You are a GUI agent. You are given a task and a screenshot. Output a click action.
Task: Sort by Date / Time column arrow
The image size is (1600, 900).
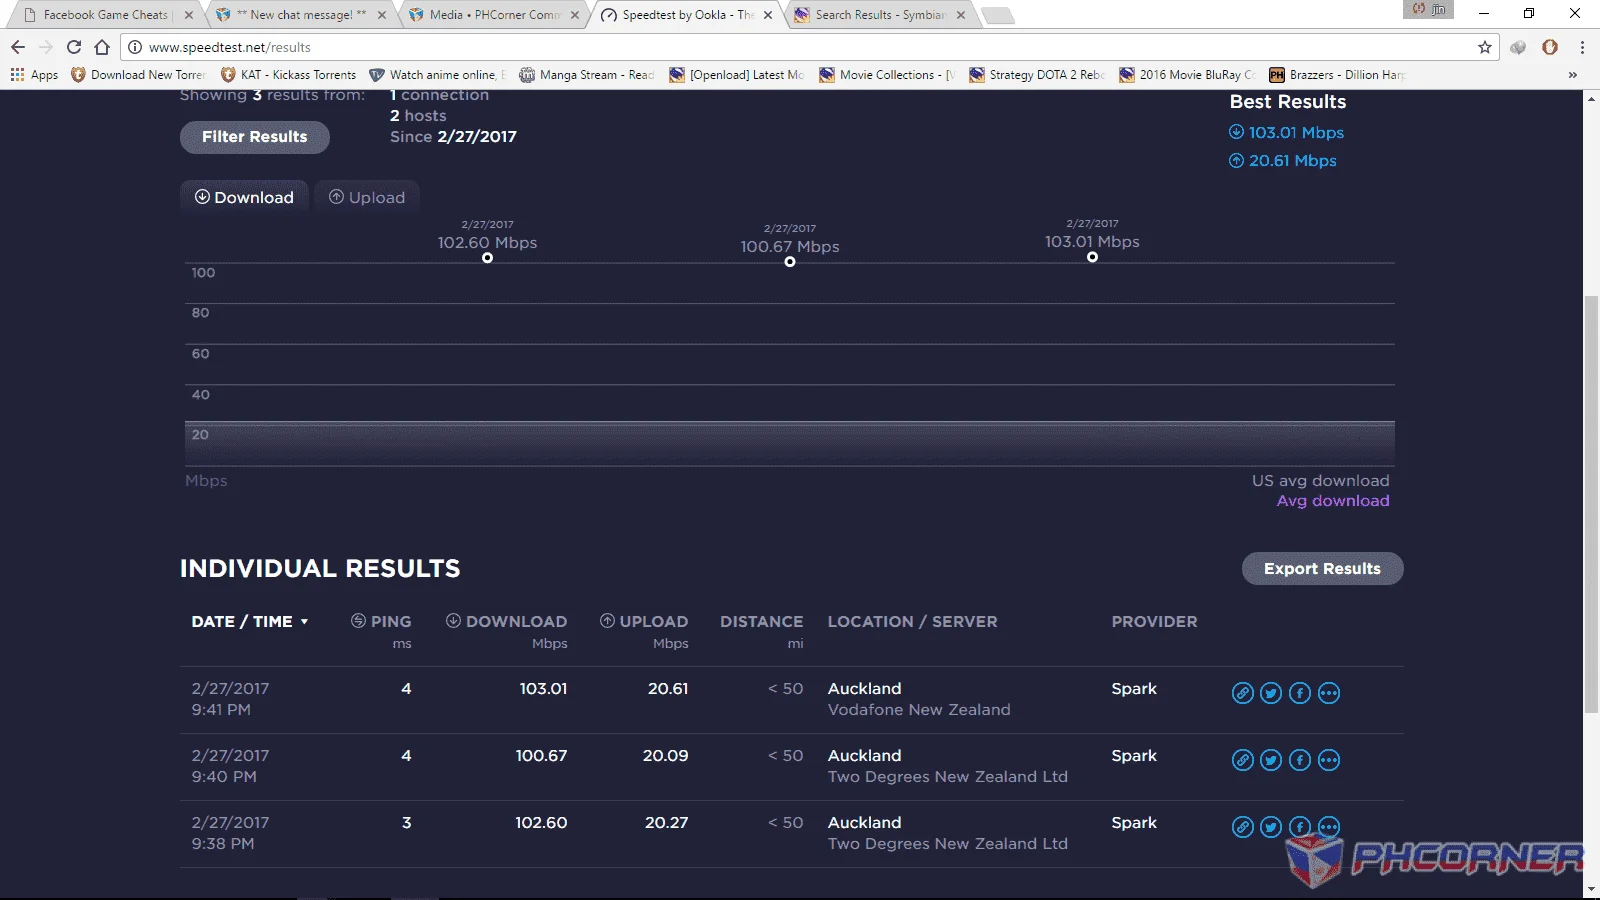click(x=305, y=622)
